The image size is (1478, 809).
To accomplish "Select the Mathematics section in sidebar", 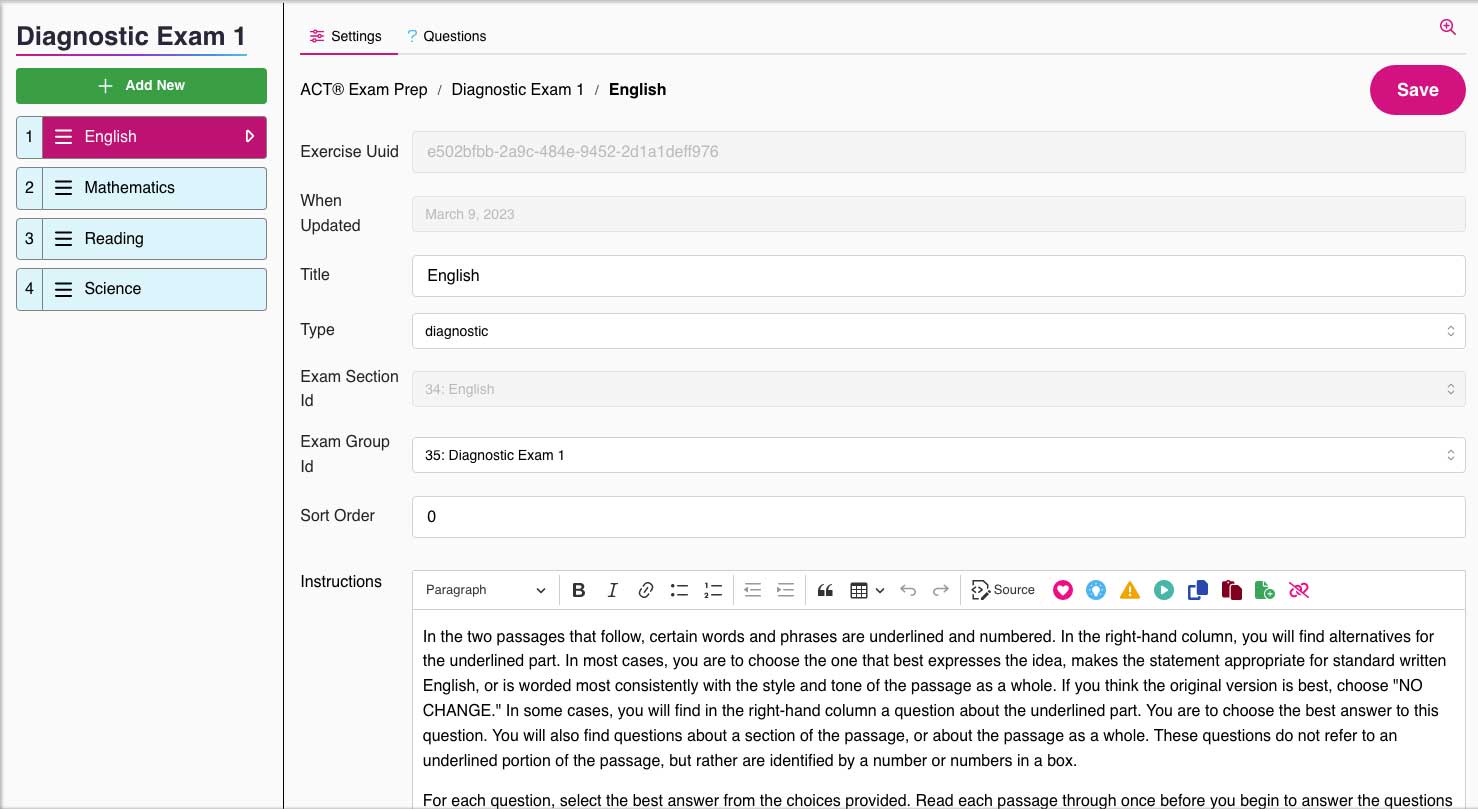I will 154,188.
